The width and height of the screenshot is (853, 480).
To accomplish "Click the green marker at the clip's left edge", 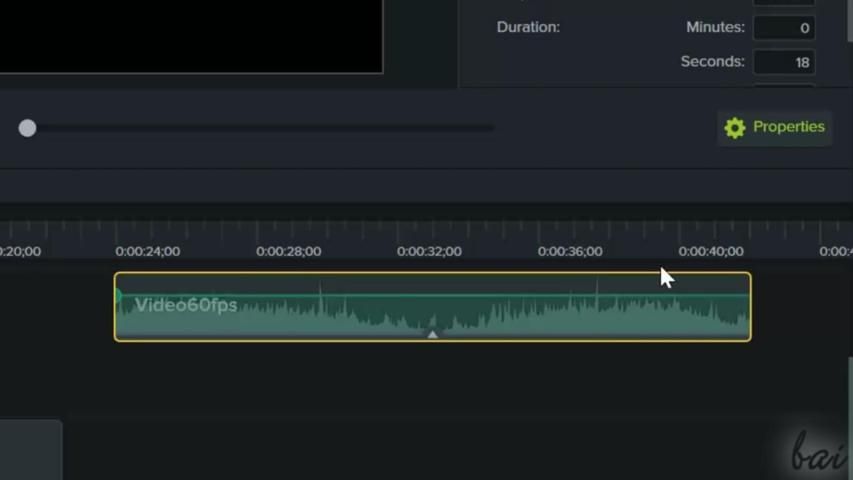I will point(119,296).
